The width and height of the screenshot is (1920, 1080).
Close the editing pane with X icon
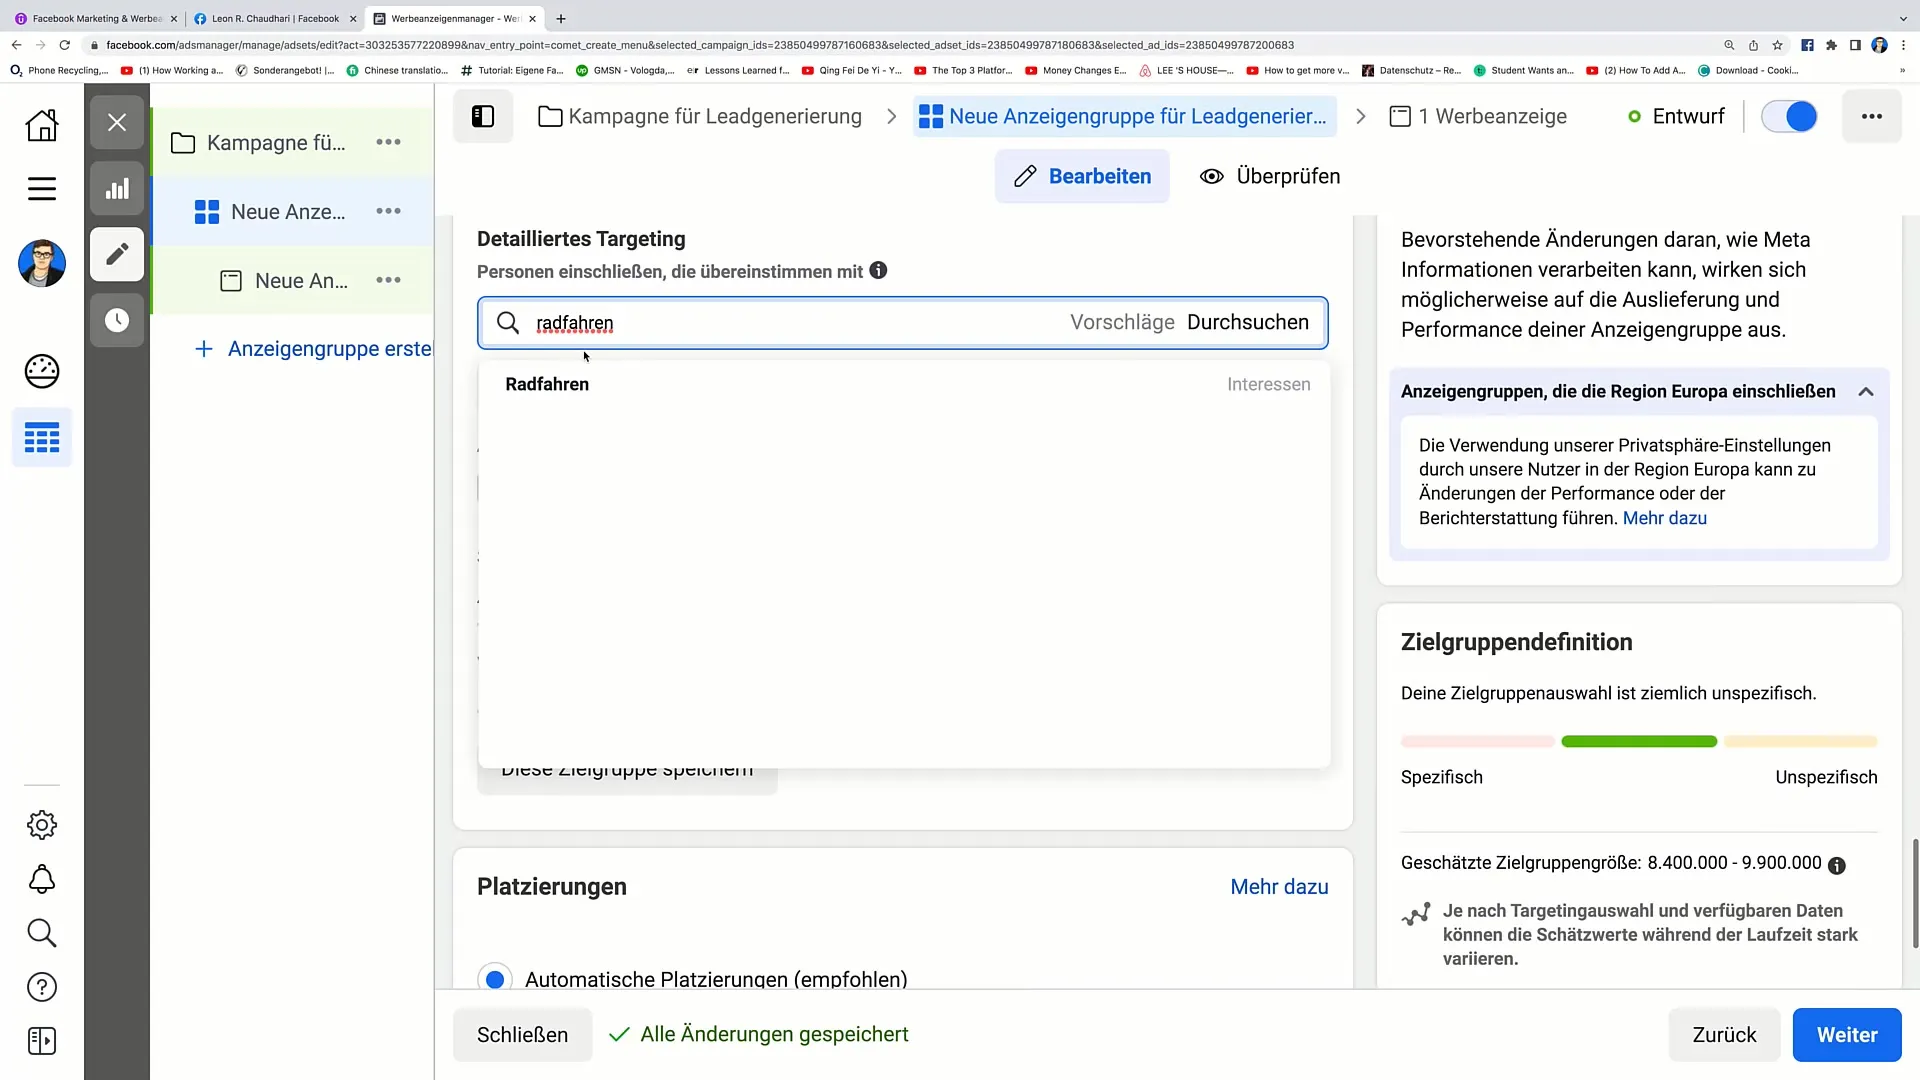pos(117,122)
